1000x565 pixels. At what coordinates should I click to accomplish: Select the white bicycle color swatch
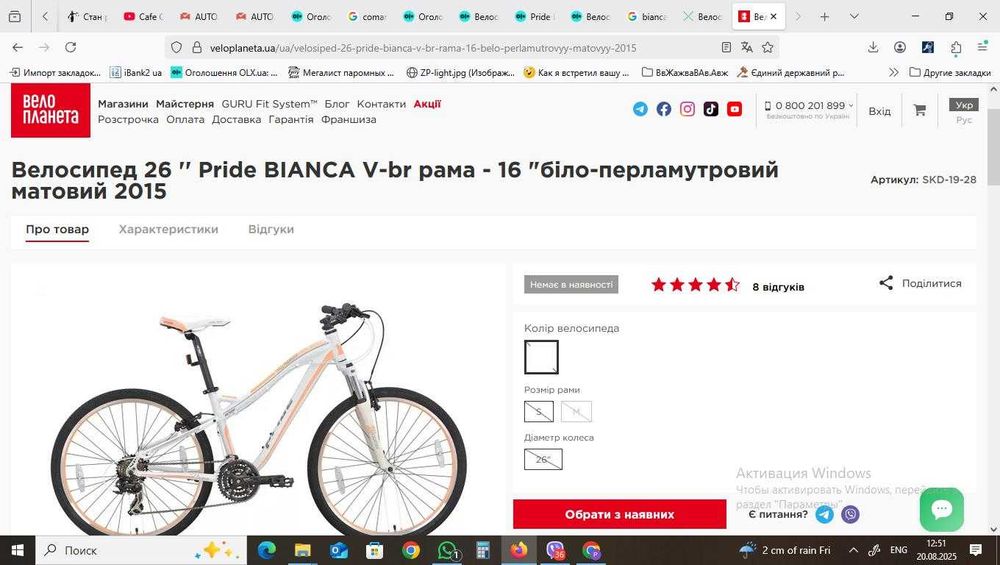(541, 357)
